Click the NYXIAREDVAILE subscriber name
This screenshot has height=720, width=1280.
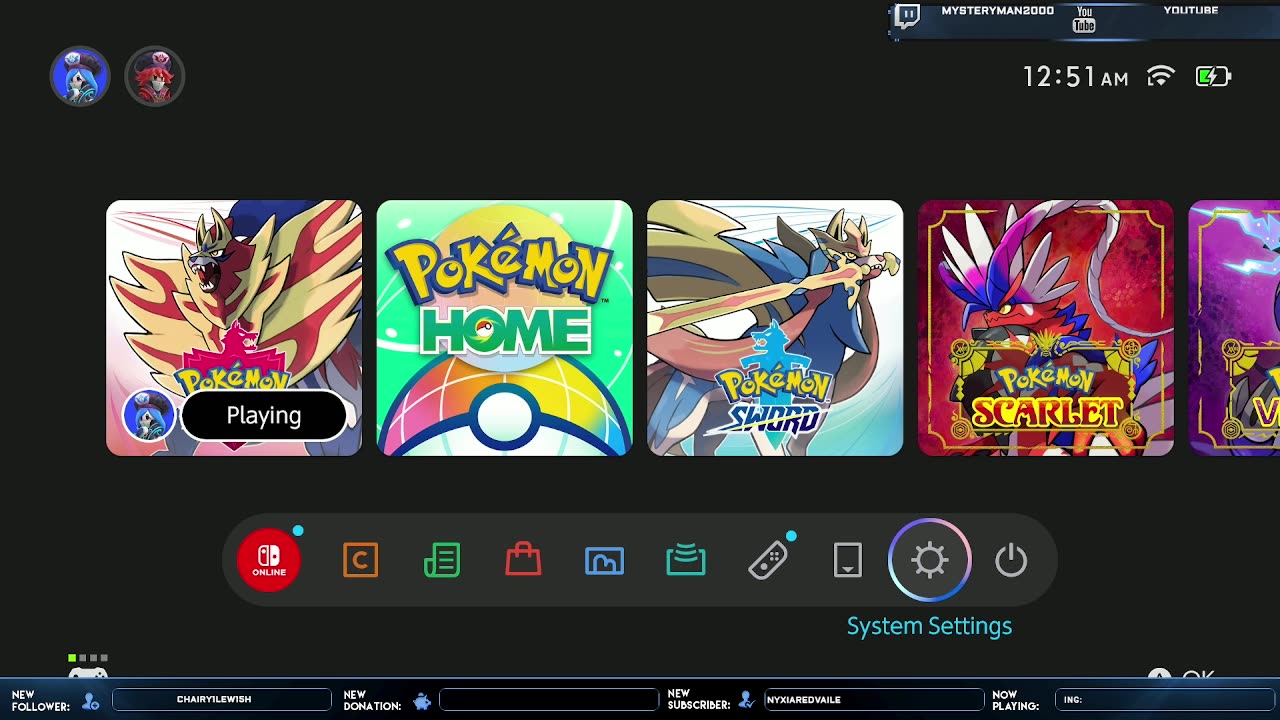[805, 700]
